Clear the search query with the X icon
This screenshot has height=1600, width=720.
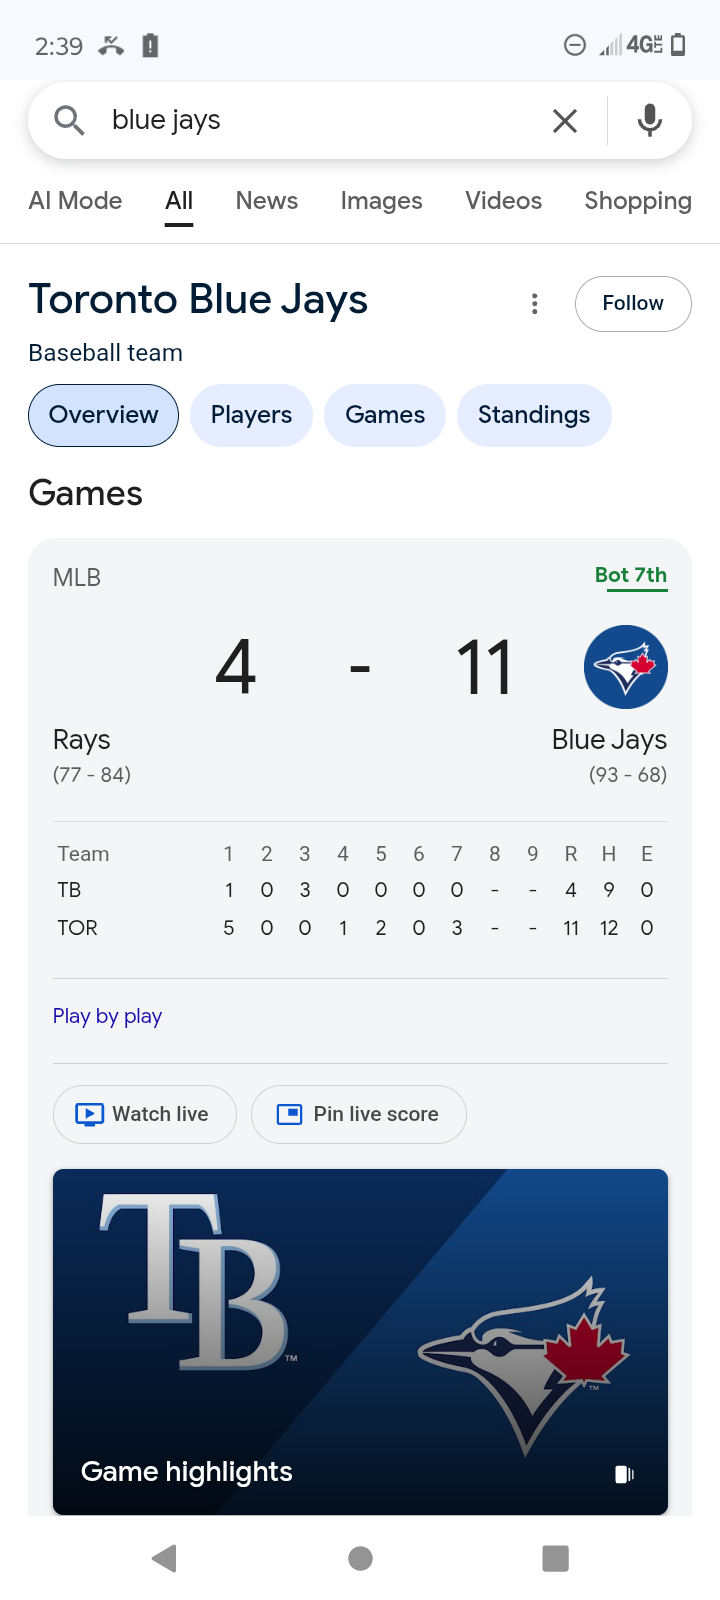coord(565,121)
